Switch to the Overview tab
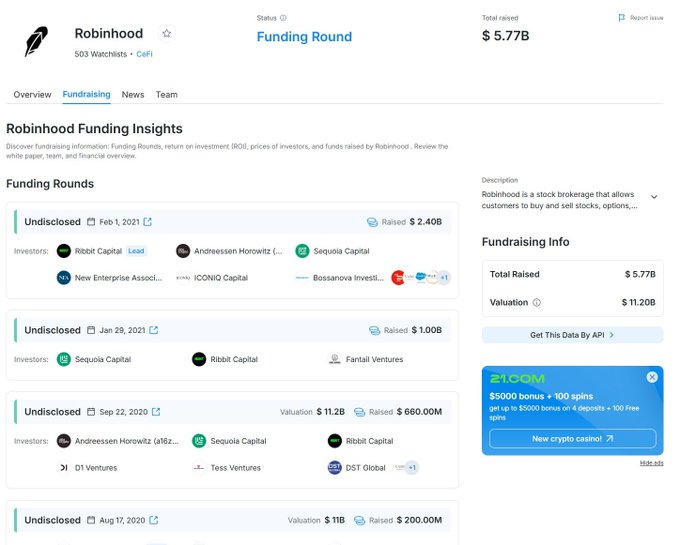 [x=32, y=95]
